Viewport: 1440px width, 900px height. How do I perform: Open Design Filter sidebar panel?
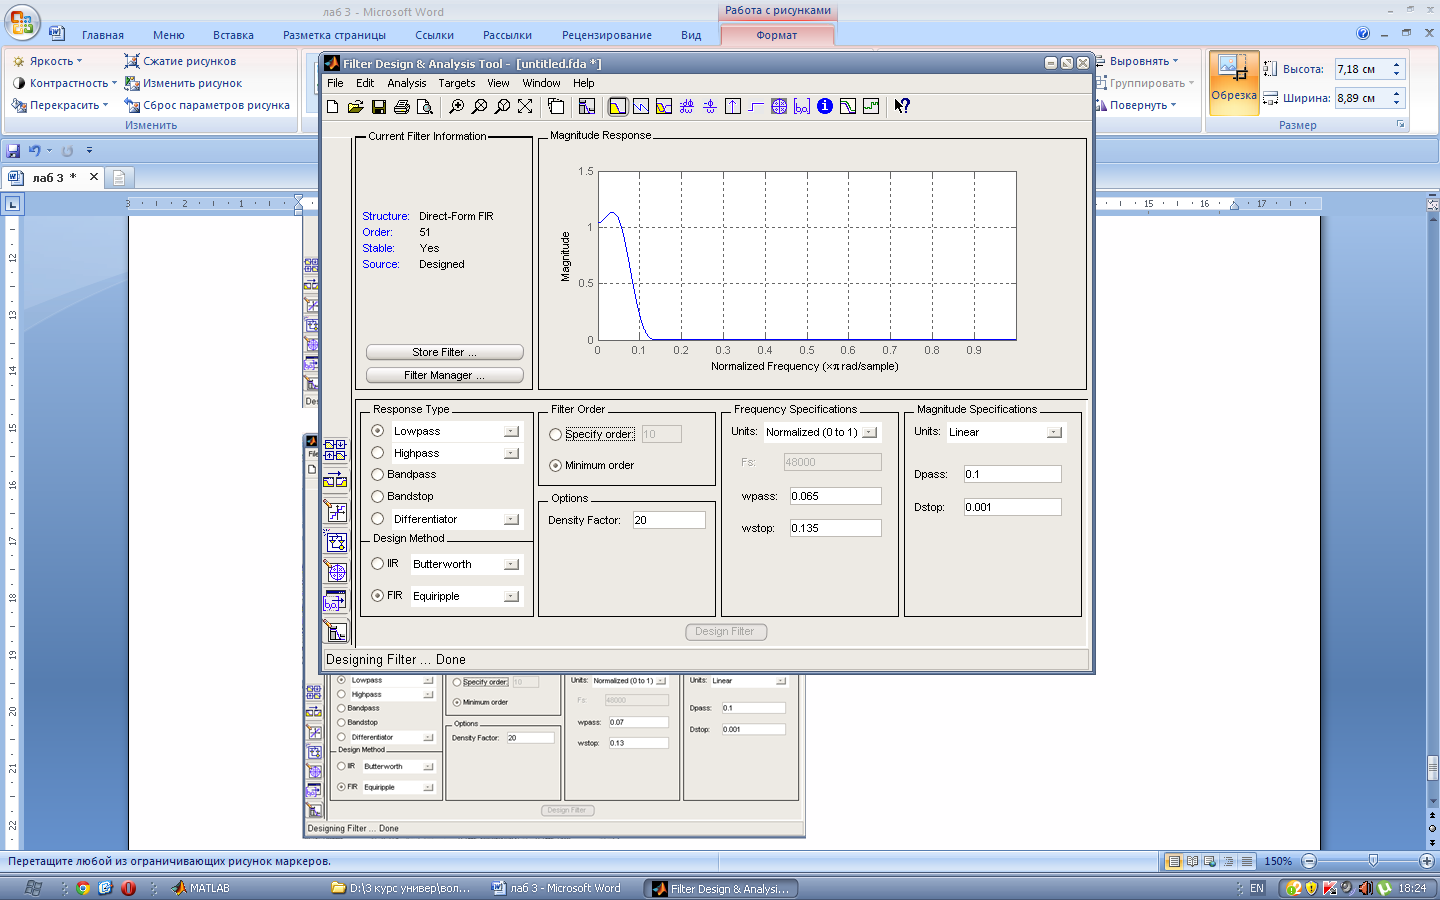(x=336, y=632)
